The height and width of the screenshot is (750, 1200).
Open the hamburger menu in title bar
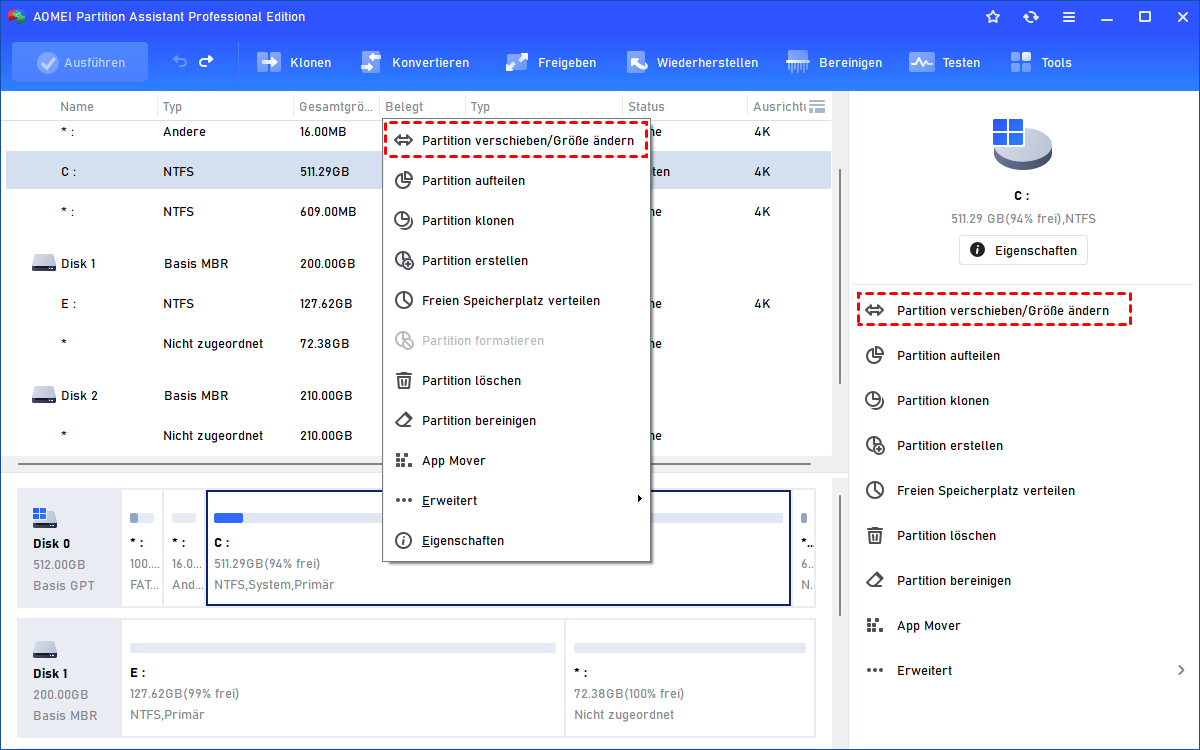point(1069,17)
